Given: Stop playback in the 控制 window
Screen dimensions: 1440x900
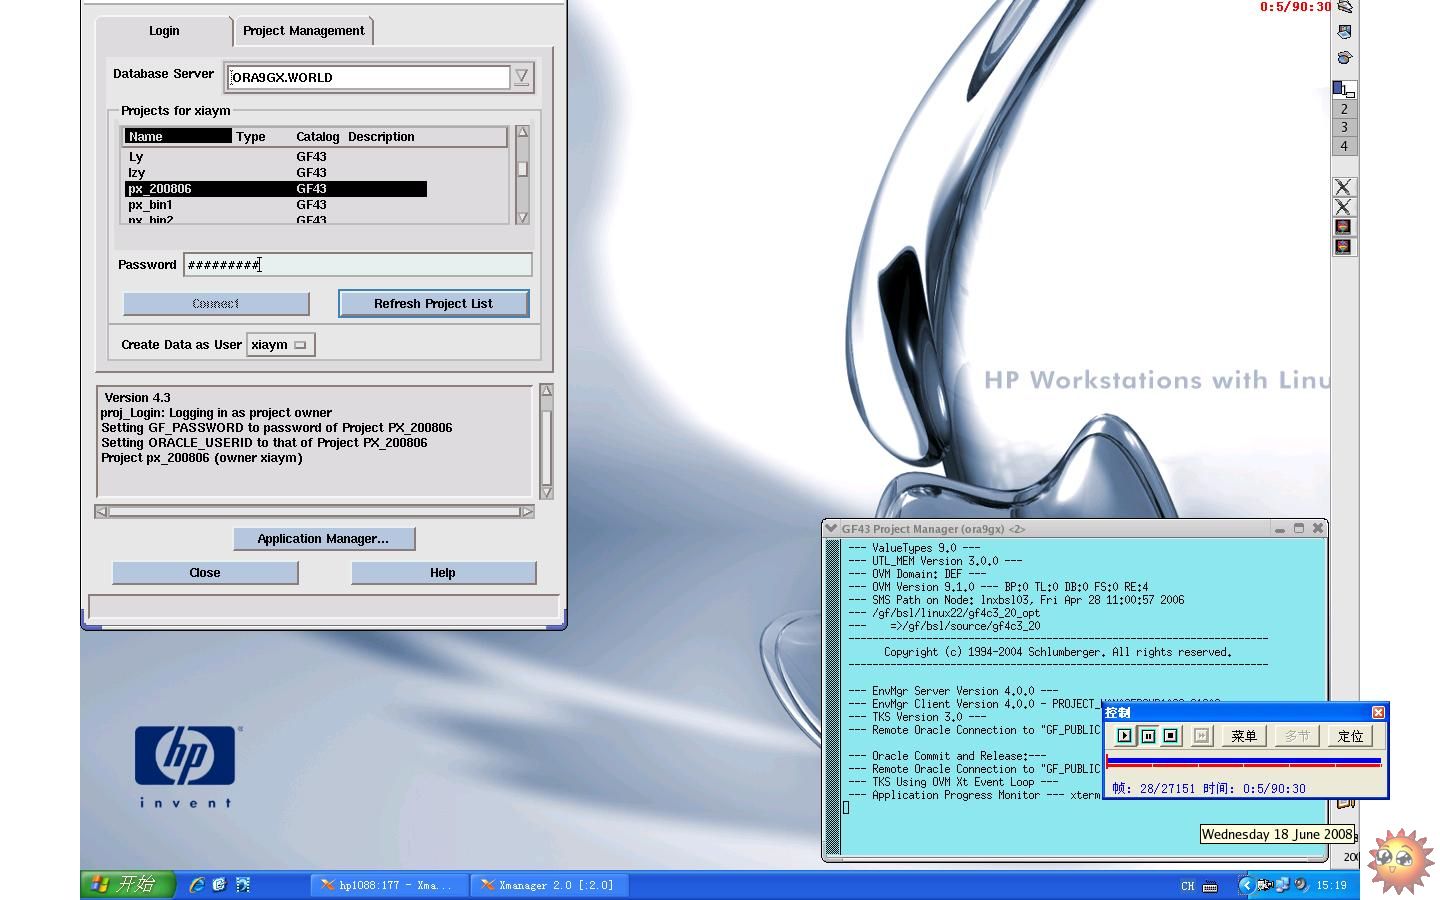Looking at the screenshot, I should click(x=1171, y=736).
